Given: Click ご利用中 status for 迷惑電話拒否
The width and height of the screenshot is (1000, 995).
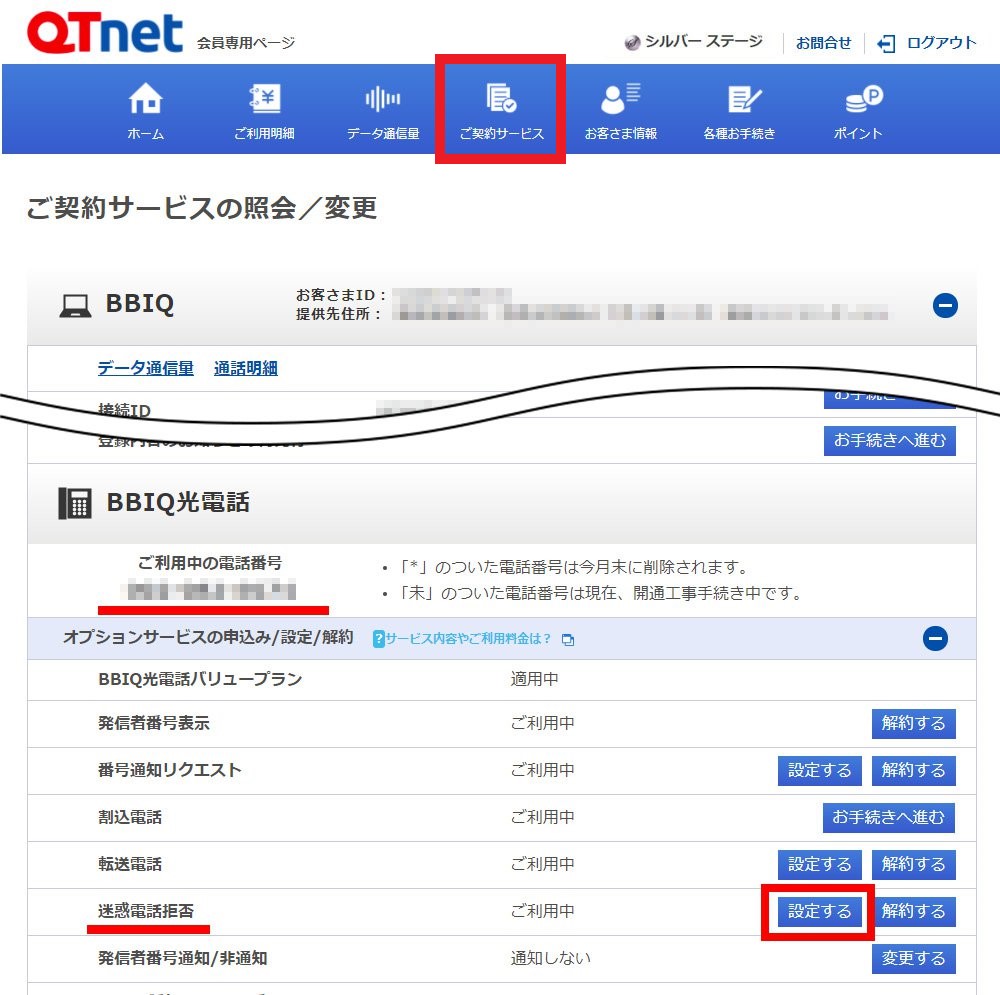Looking at the screenshot, I should 542,911.
